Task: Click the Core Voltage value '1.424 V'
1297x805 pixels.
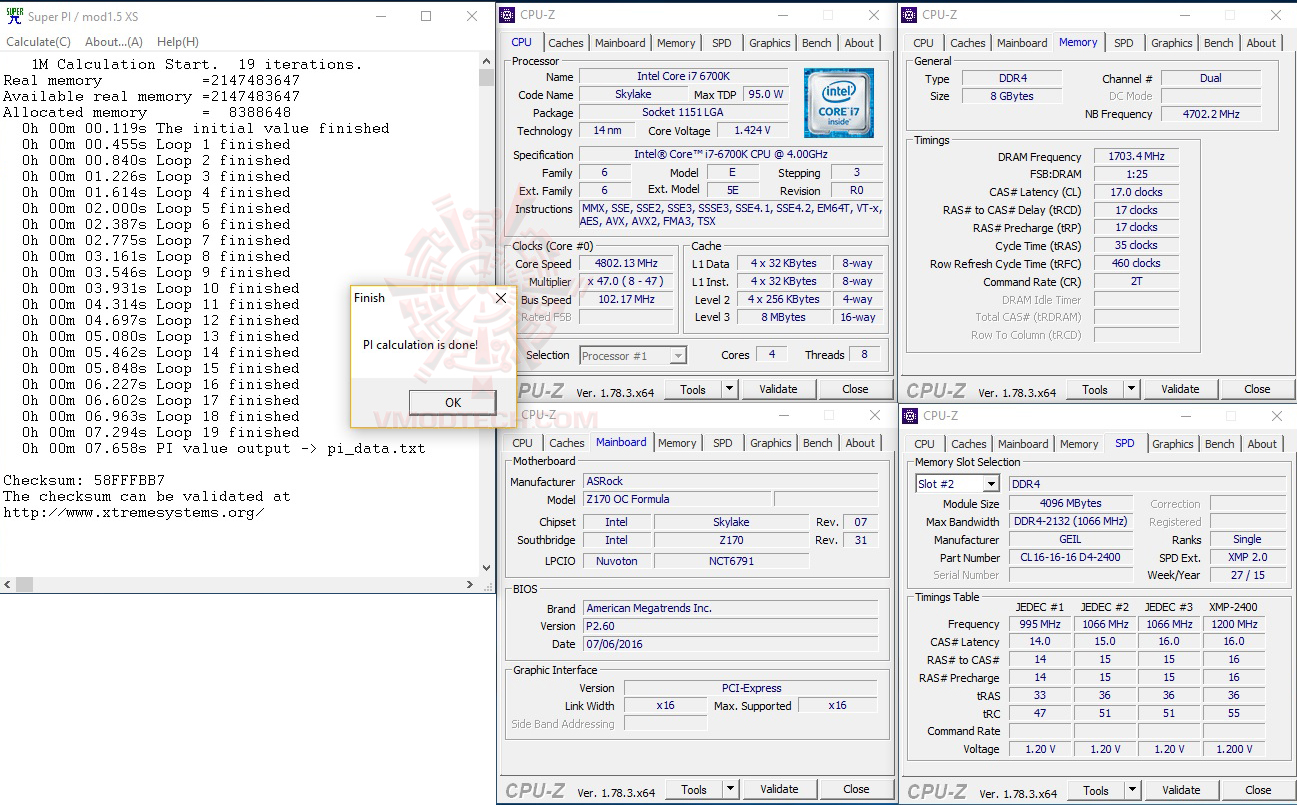Action: [x=755, y=131]
